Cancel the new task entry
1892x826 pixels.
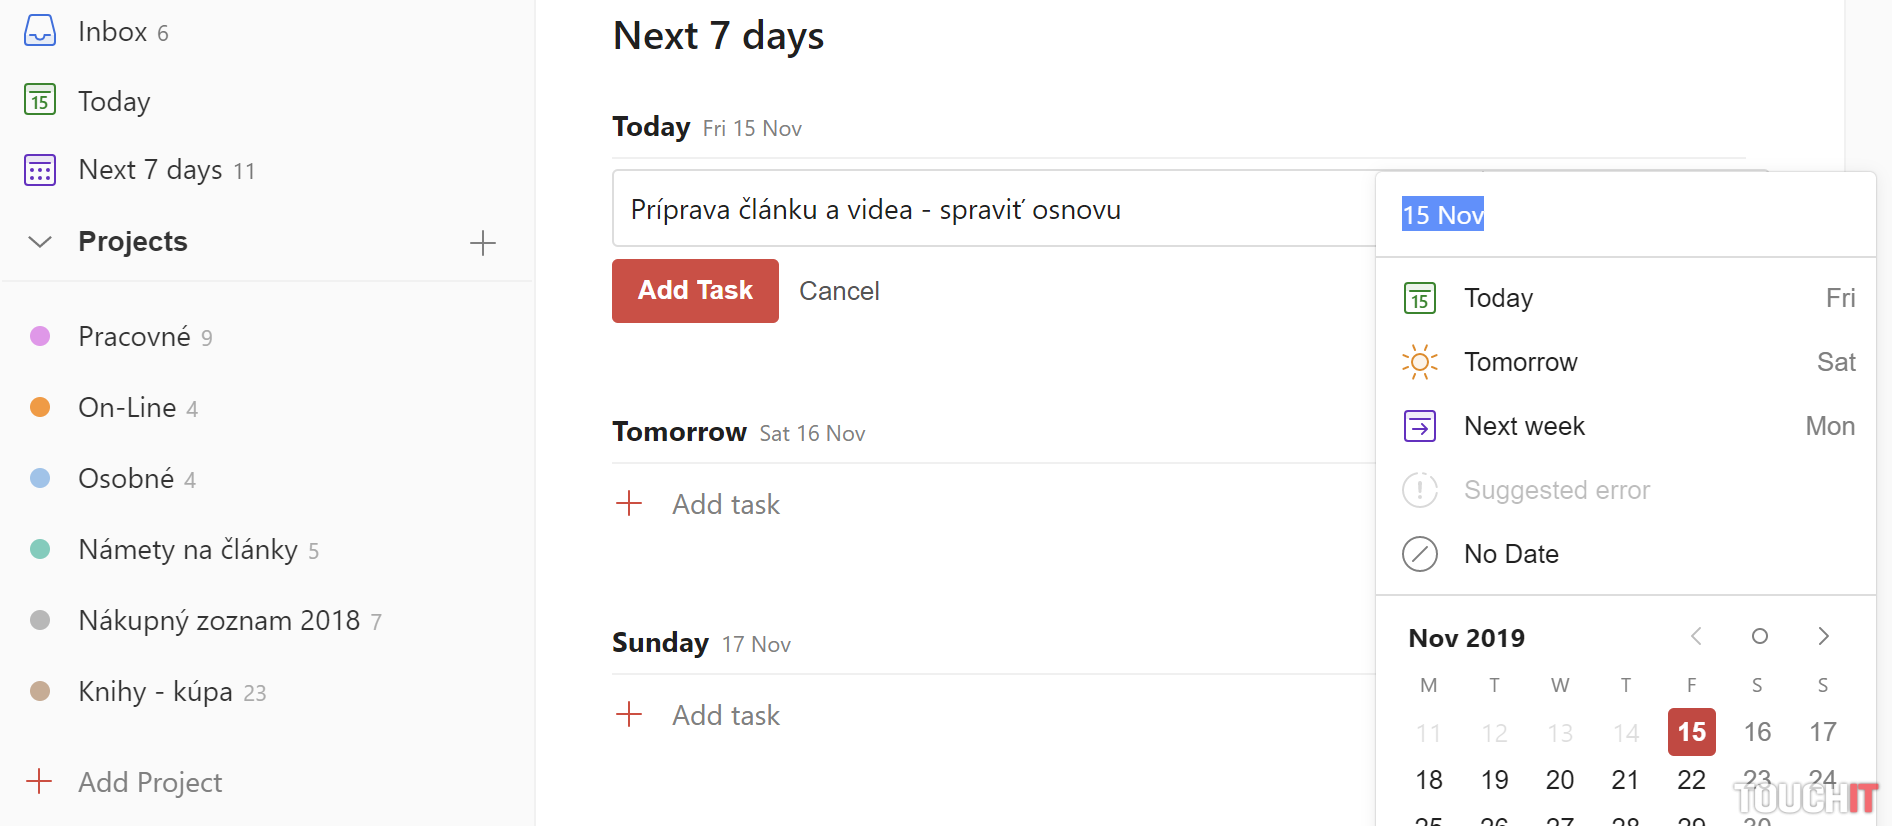coord(839,291)
